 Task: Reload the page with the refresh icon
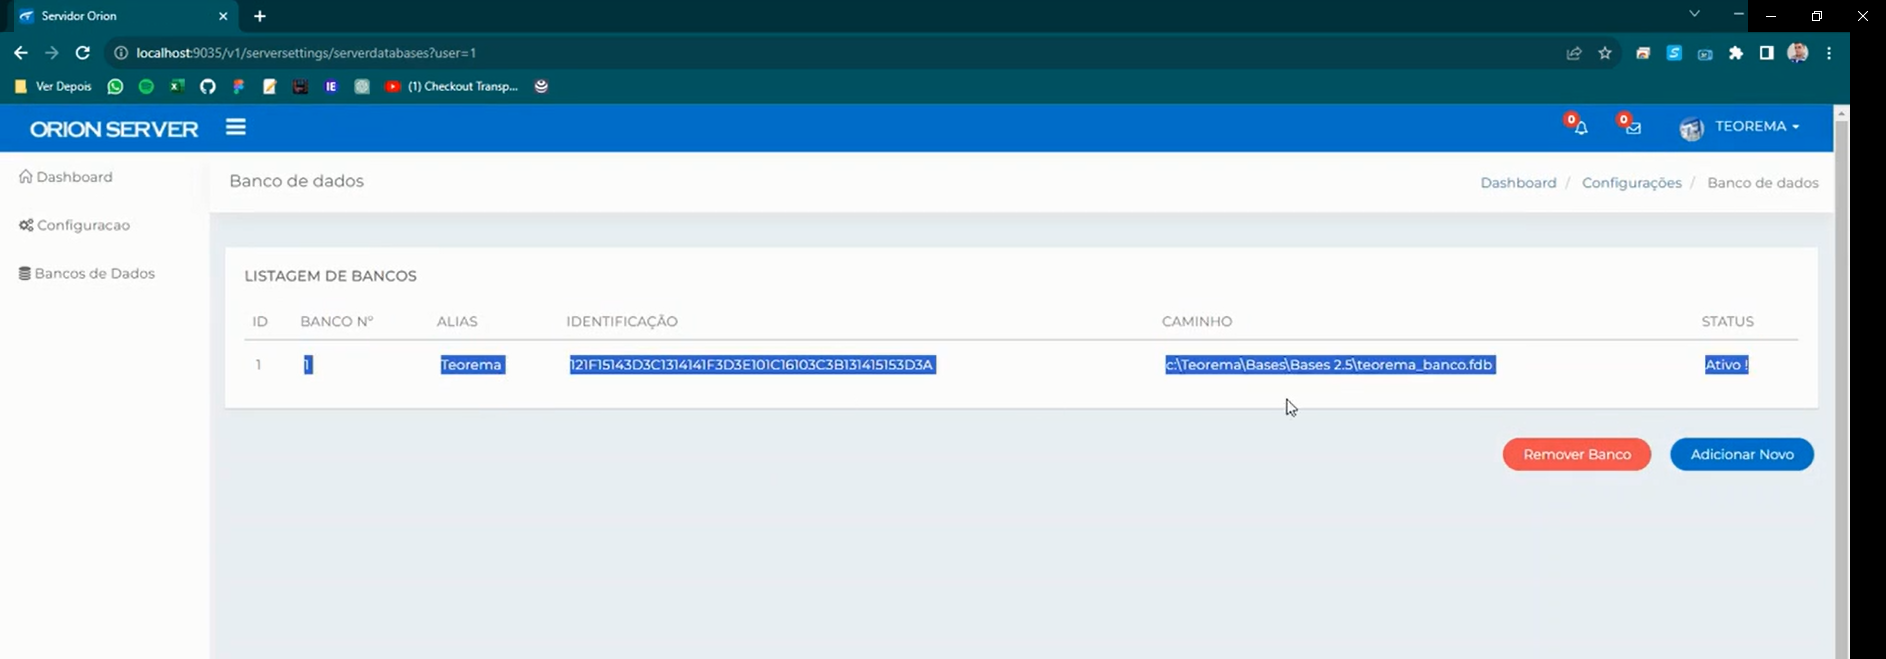83,53
